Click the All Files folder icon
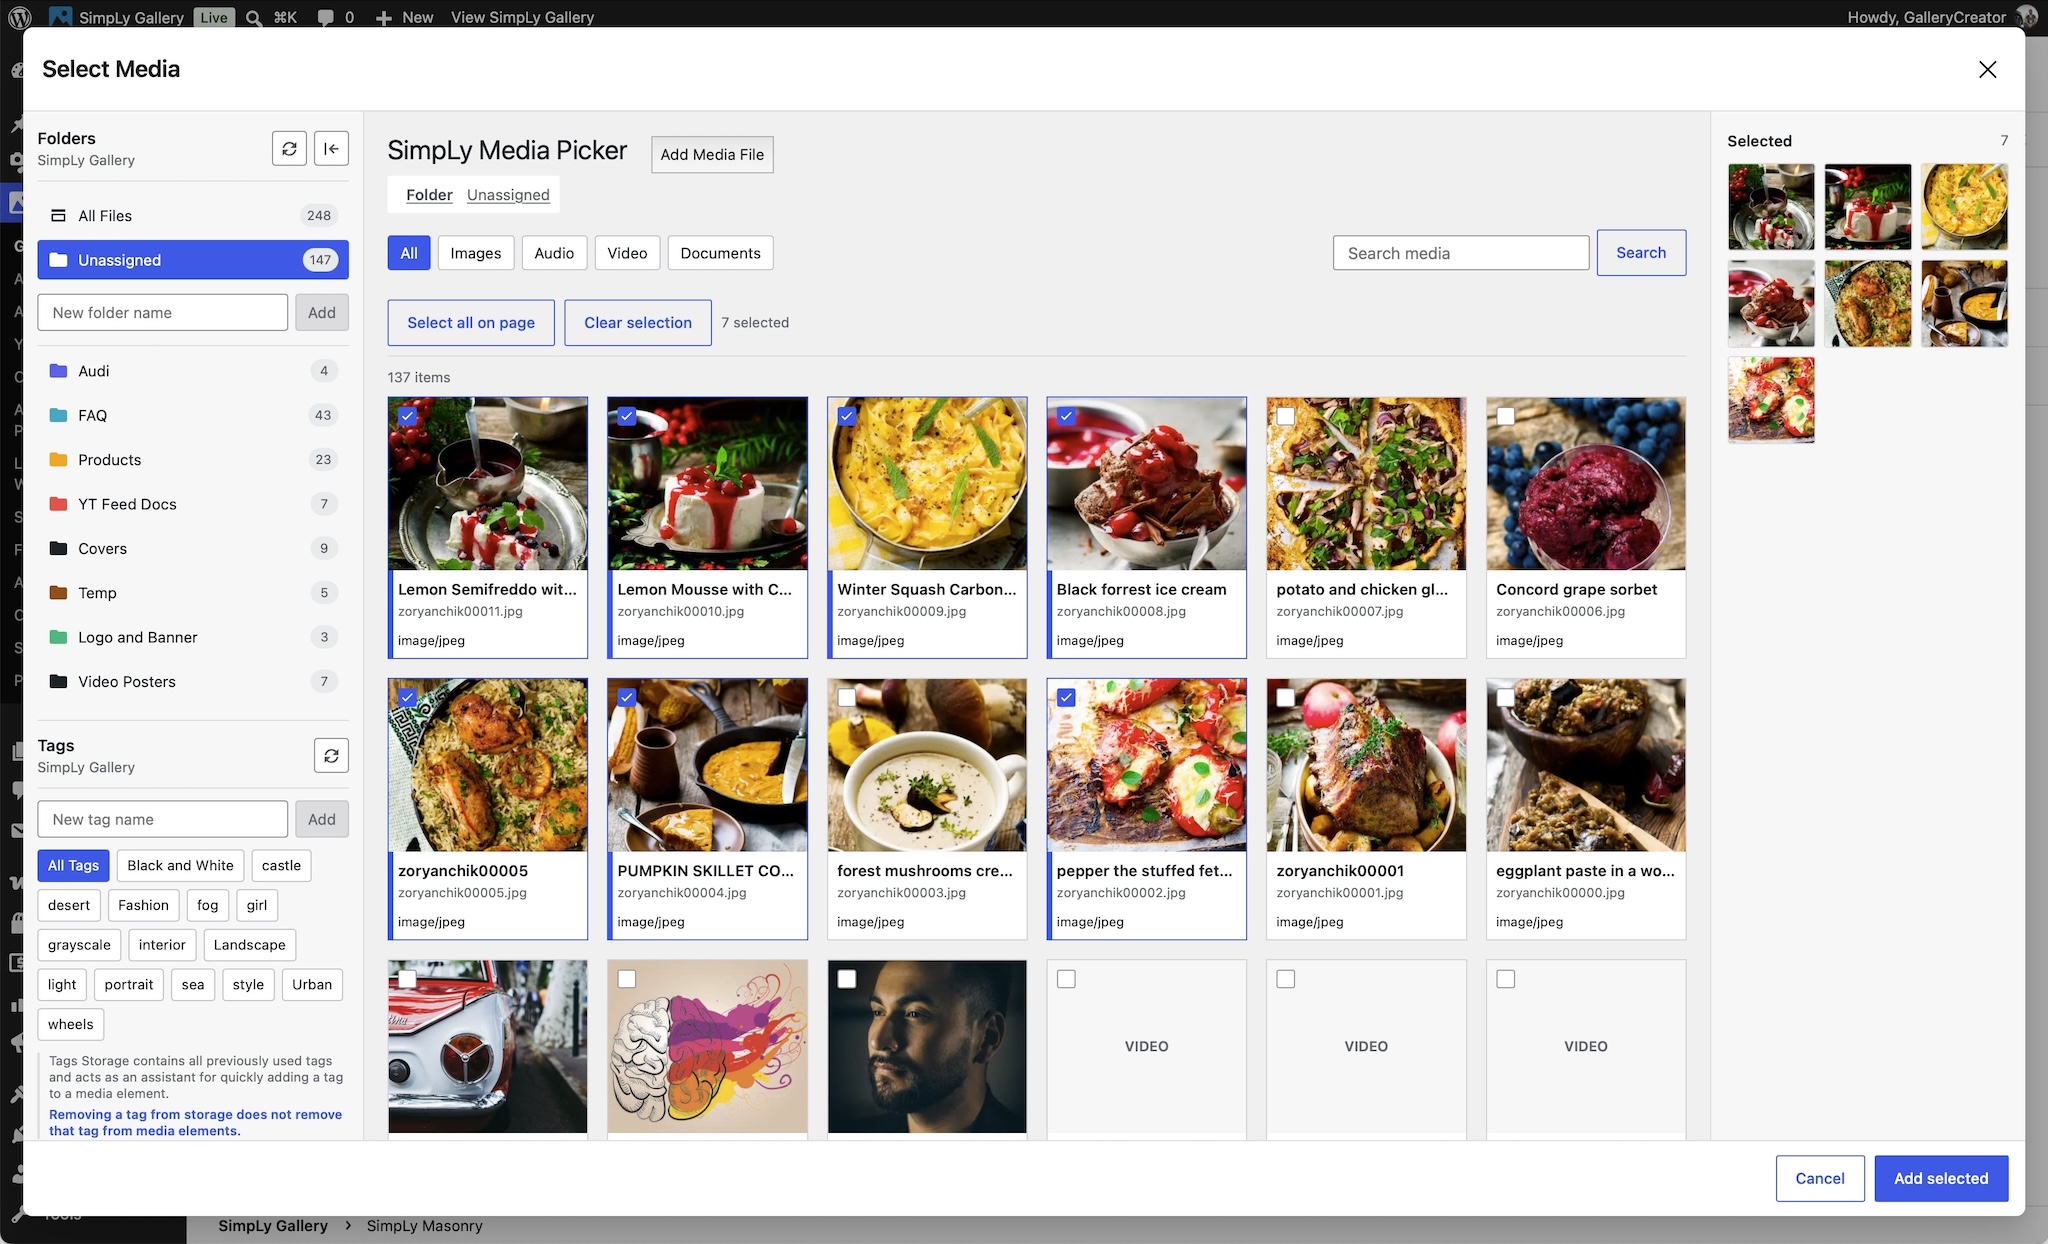2048x1244 pixels. pos(58,215)
